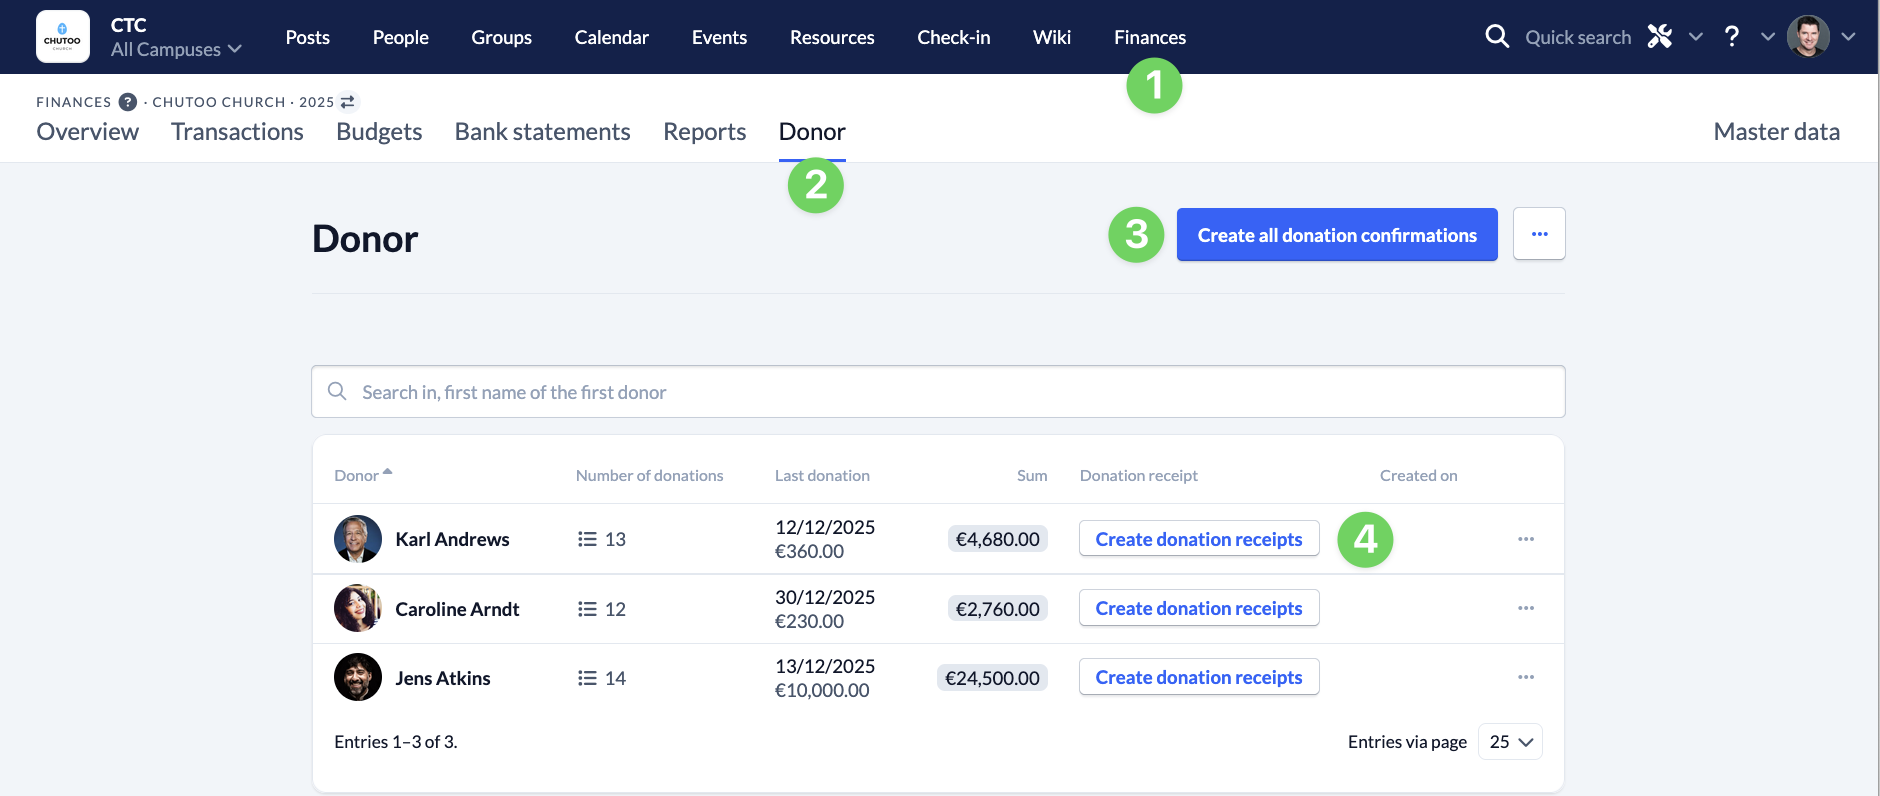Open the admin tools wrench icon
Viewport: 1880px width, 796px height.
point(1660,37)
